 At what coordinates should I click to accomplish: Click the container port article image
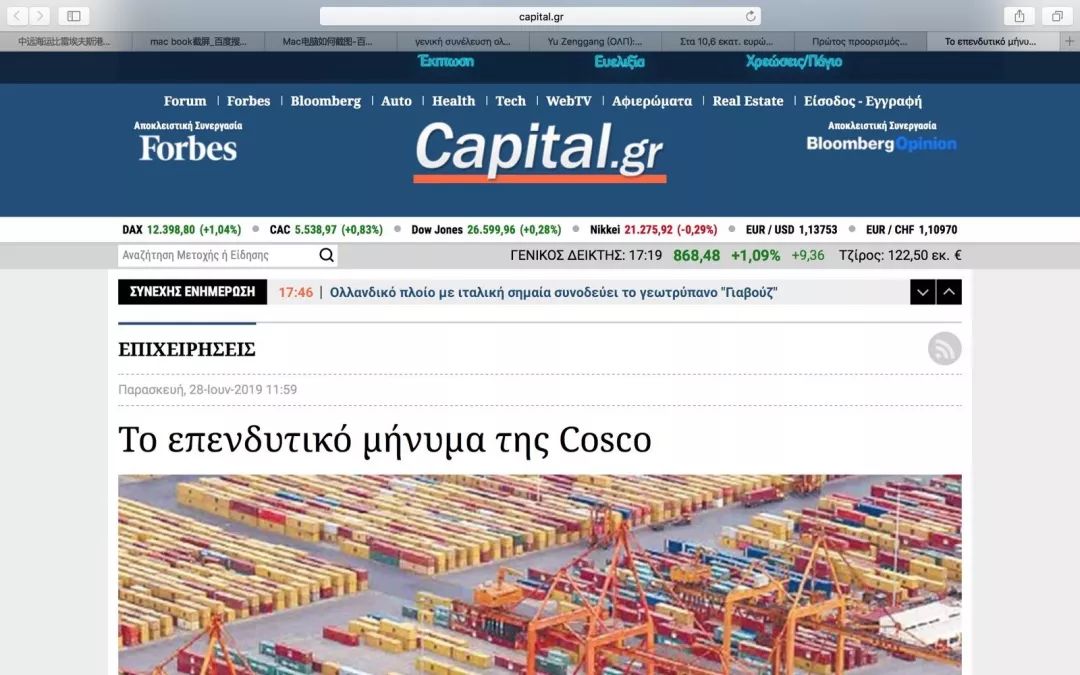pos(540,574)
